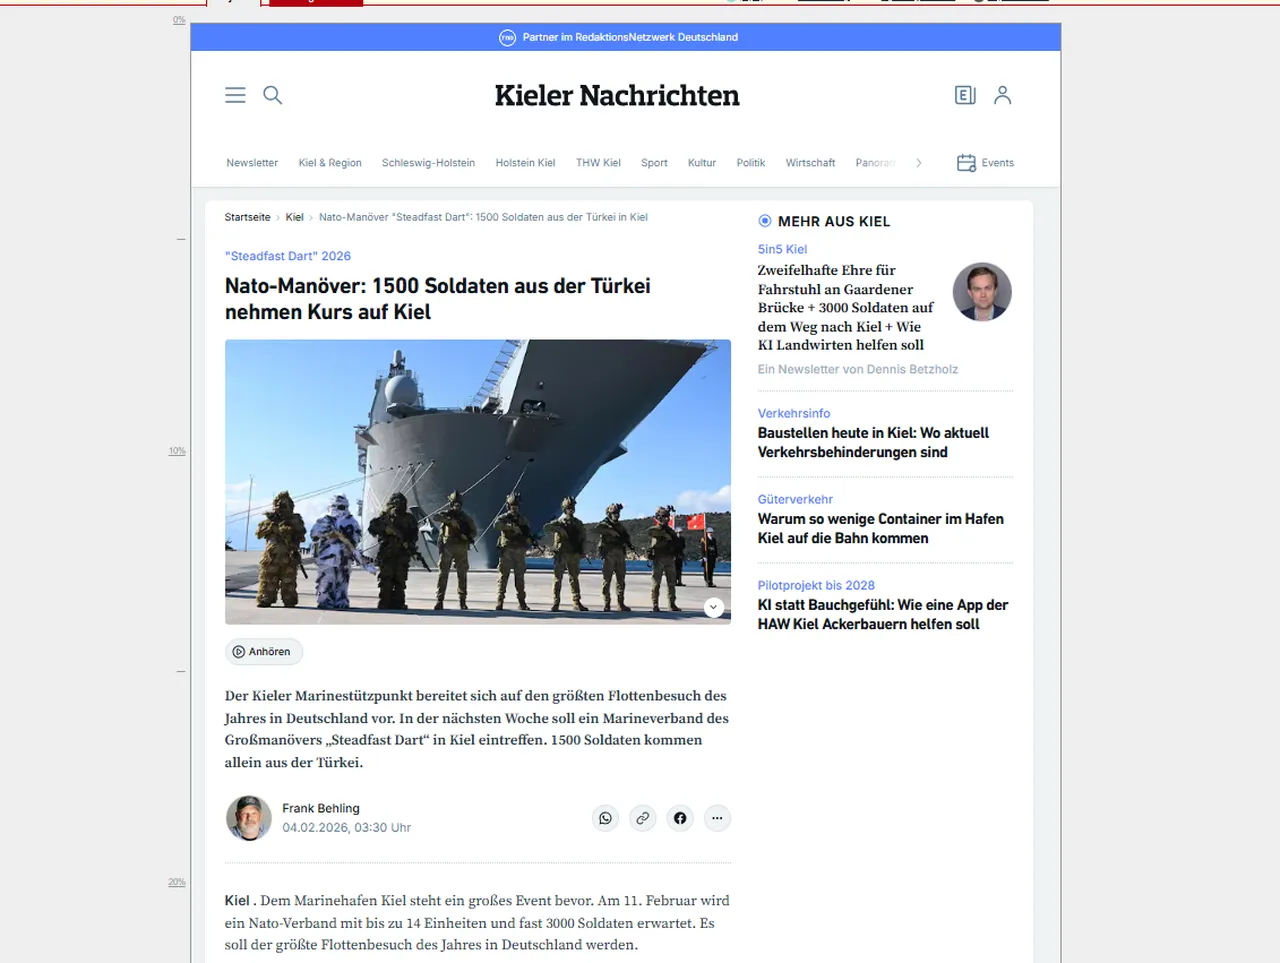1280x963 pixels.
Task: Click the Kieler Nachrichten logo
Action: (617, 95)
